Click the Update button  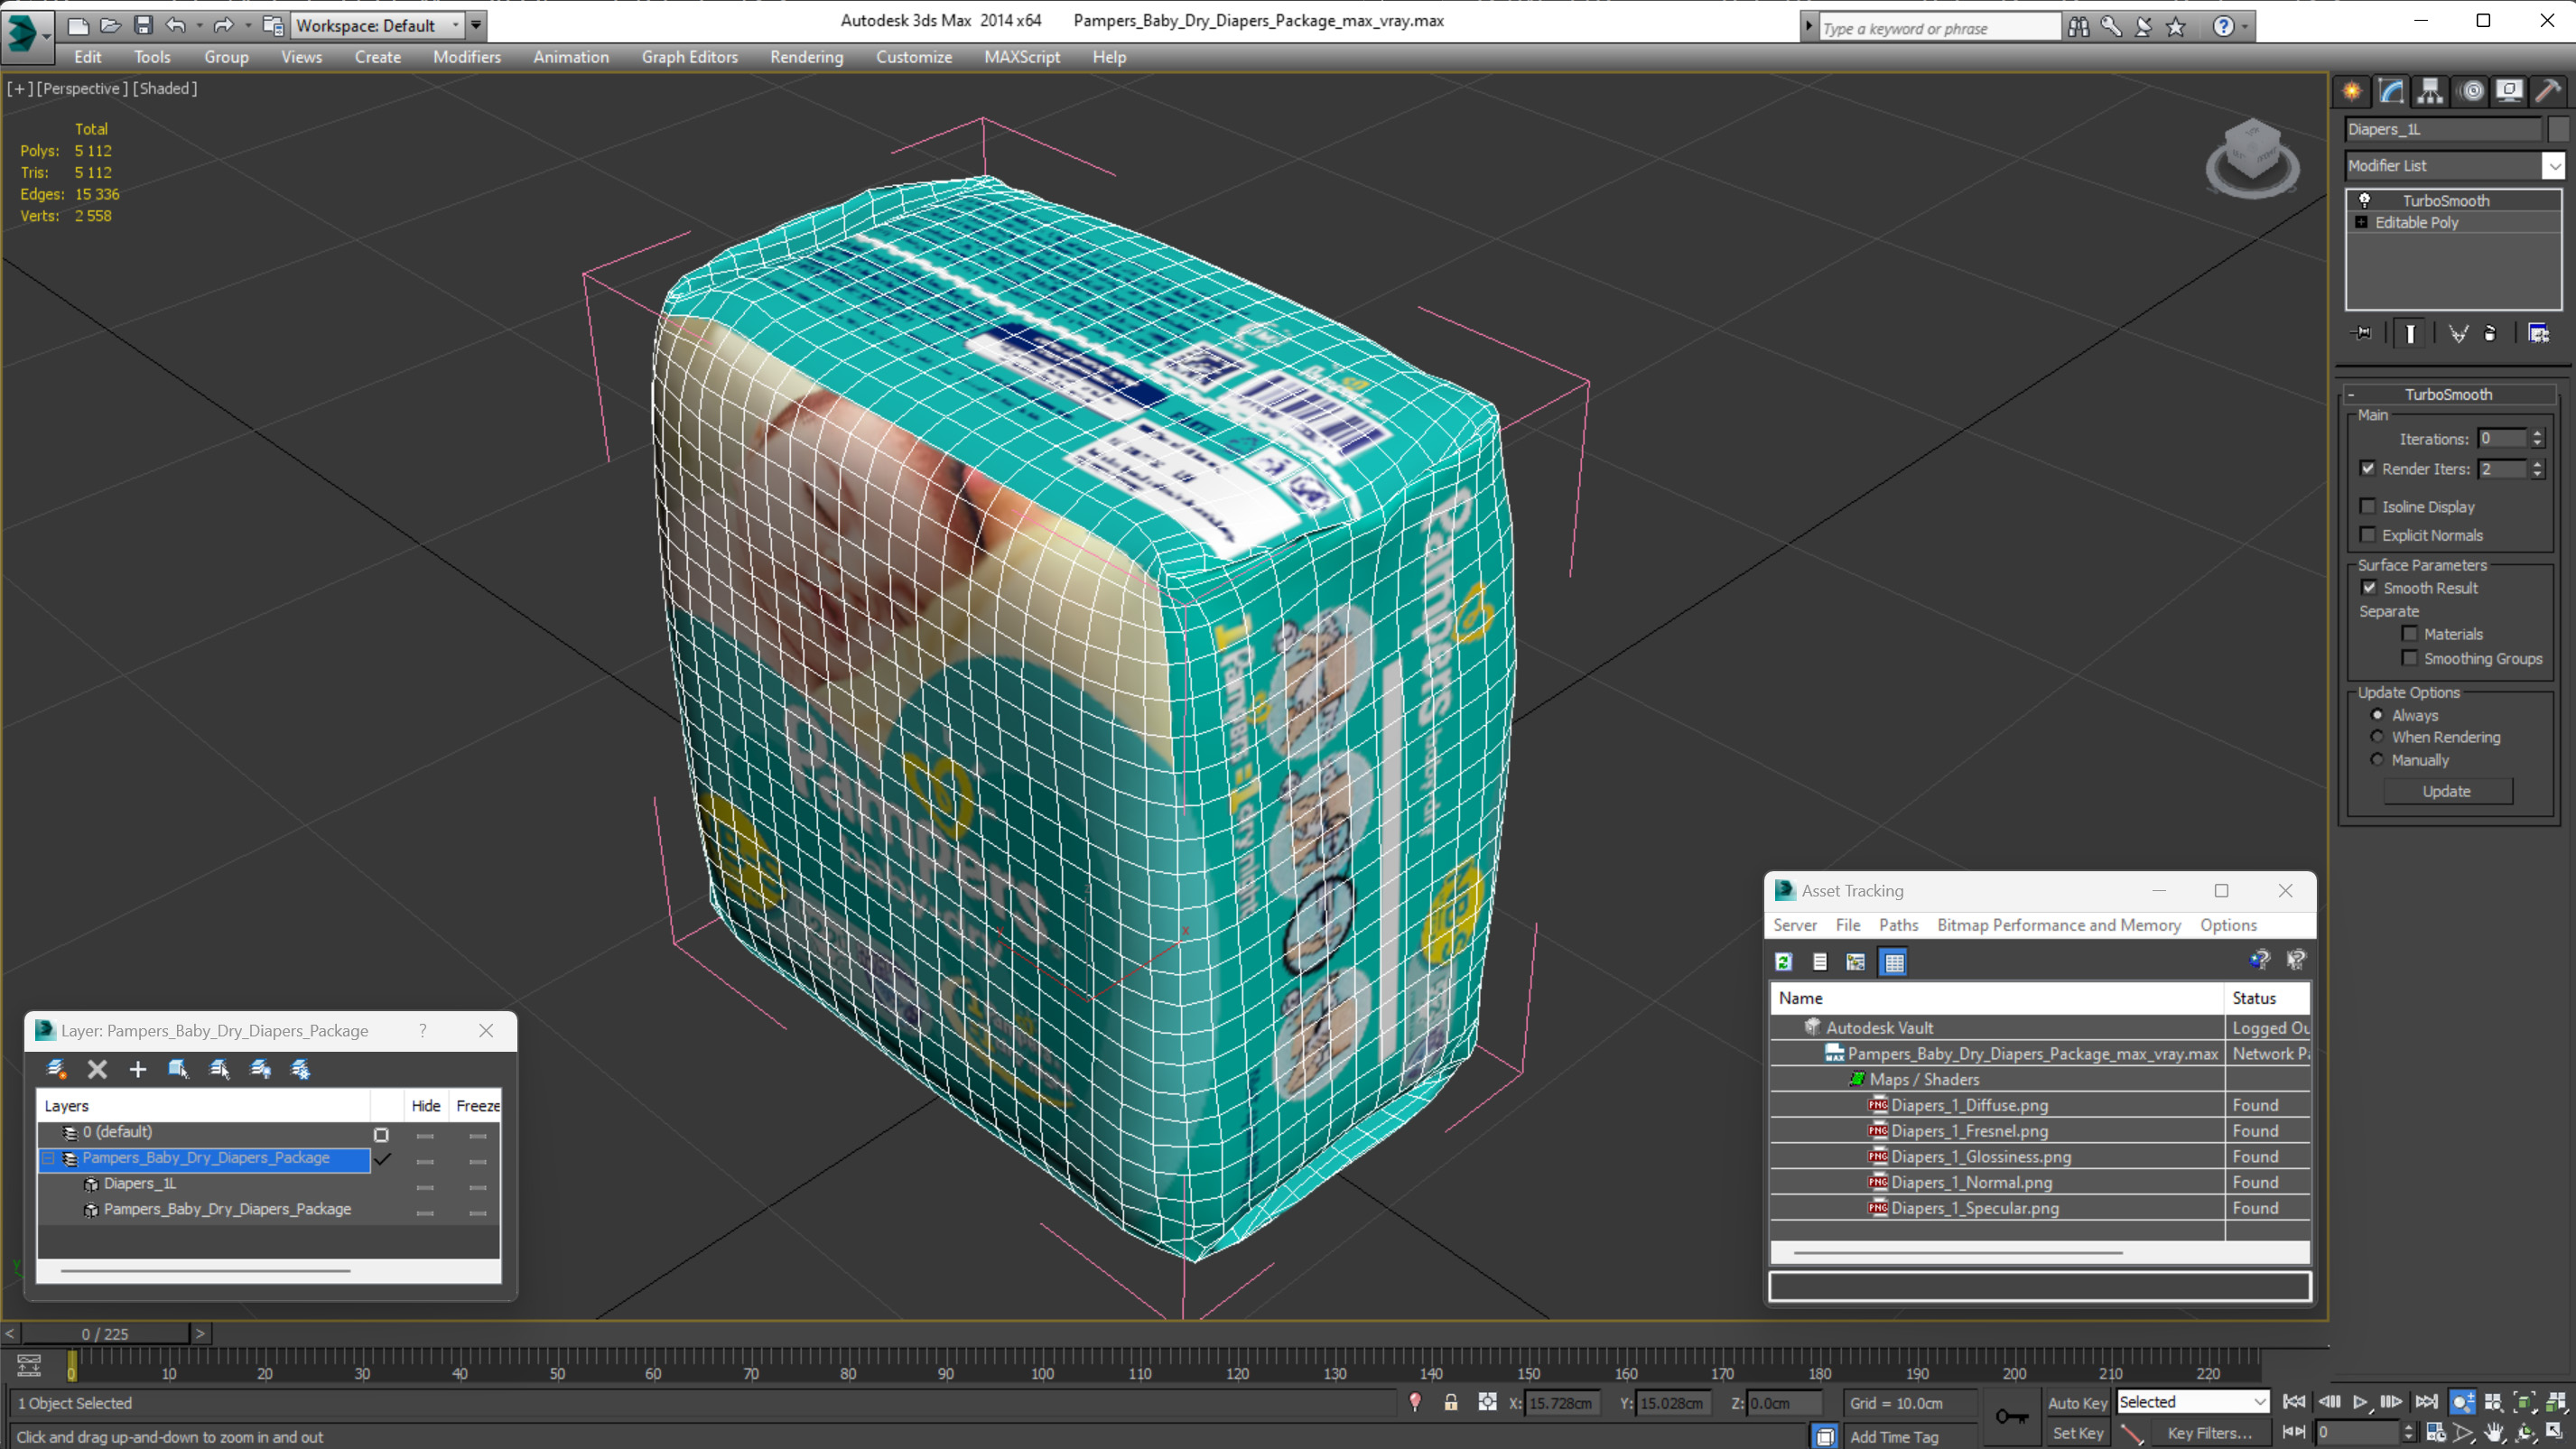[x=2447, y=791]
